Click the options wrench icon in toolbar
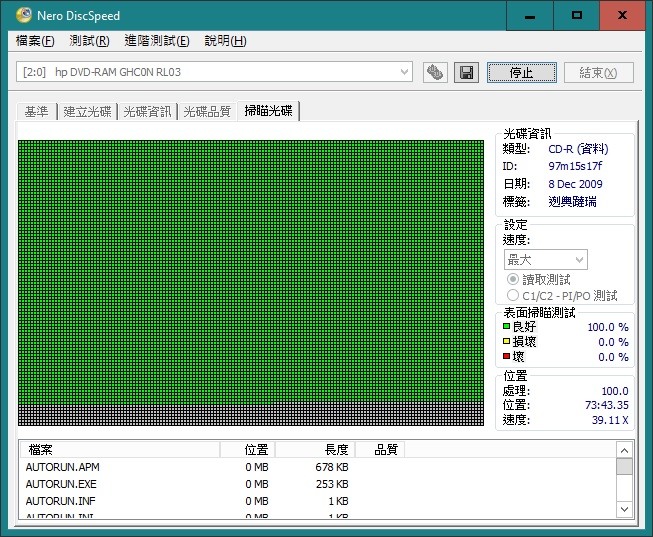653x537 pixels. point(435,73)
